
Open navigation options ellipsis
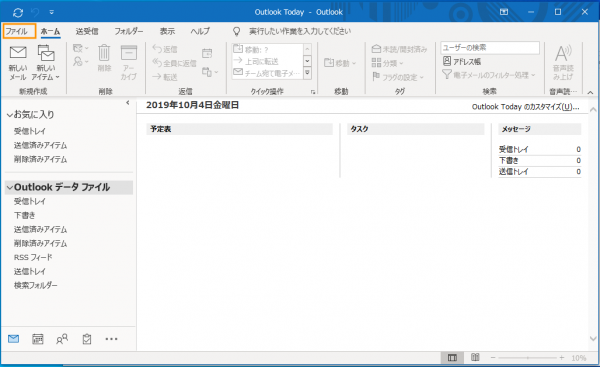[111, 339]
